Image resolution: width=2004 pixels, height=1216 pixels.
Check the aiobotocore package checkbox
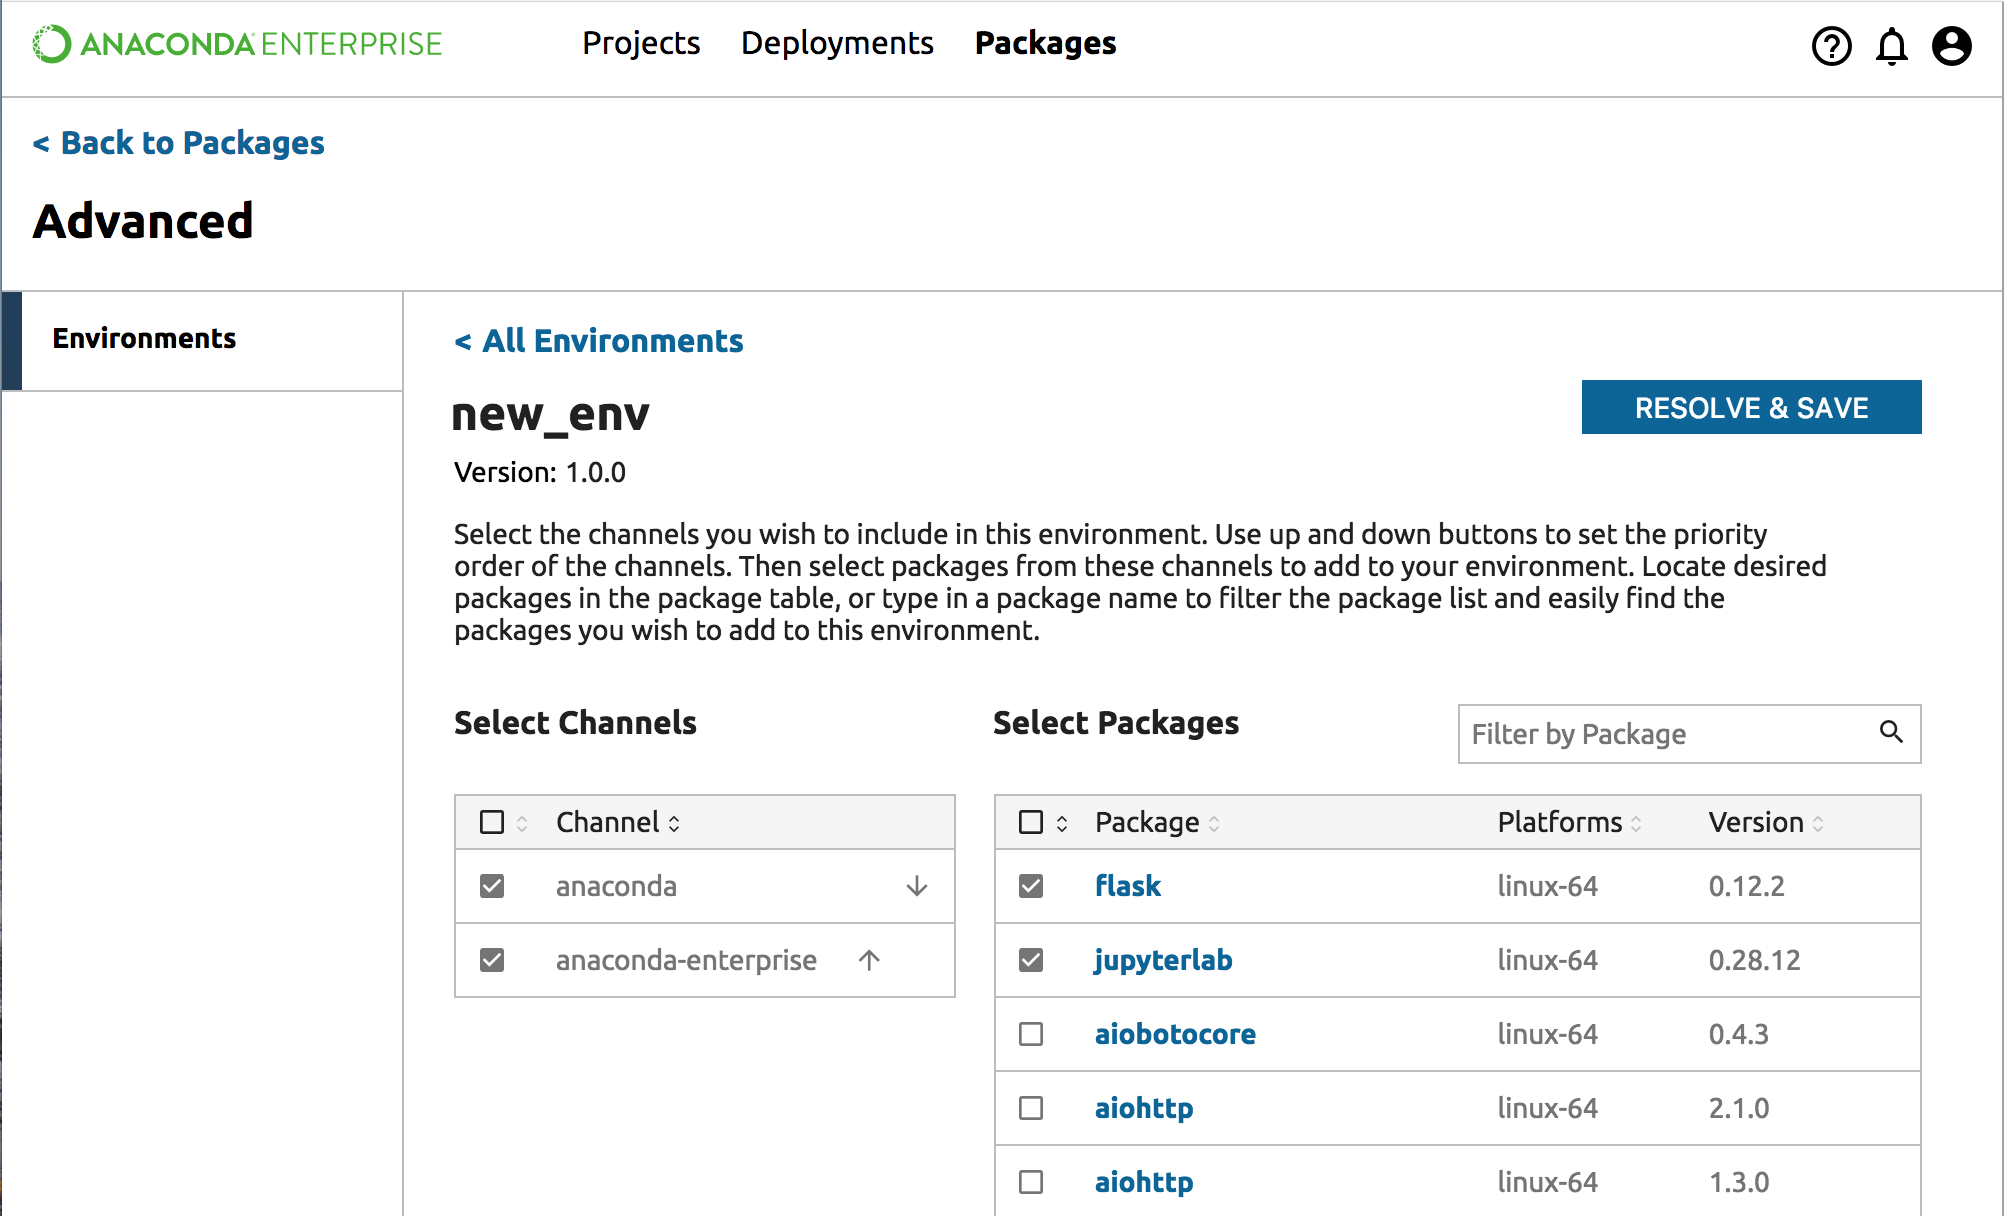point(1031,1034)
